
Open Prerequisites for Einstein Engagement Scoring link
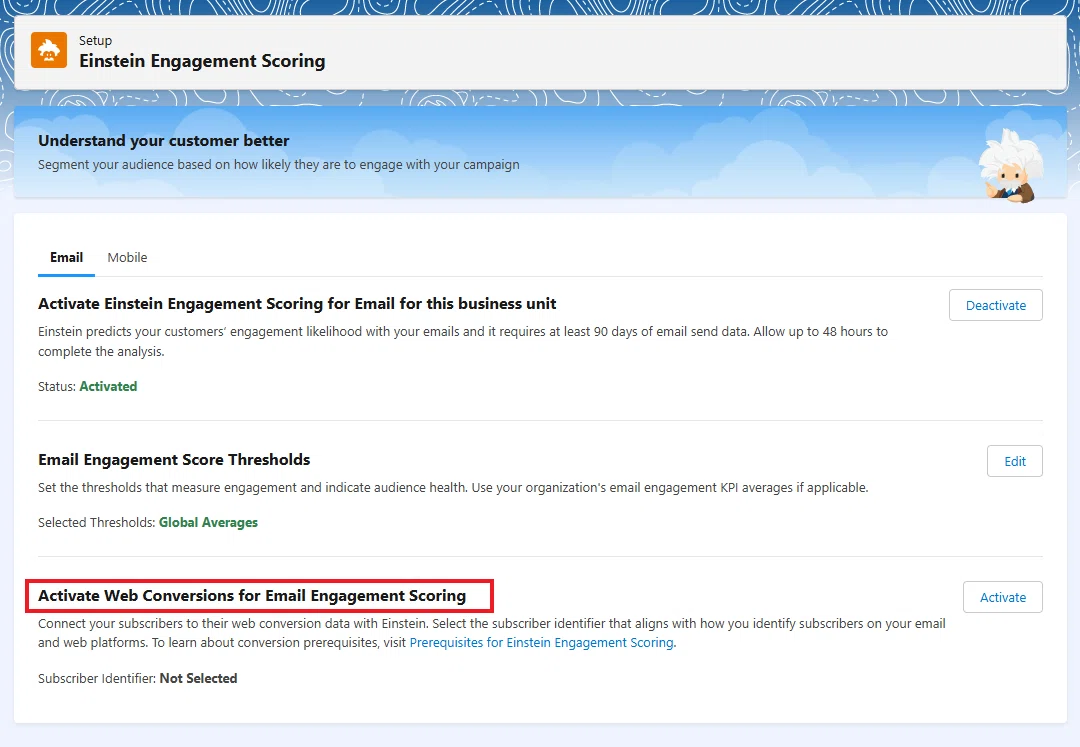pyautogui.click(x=543, y=642)
